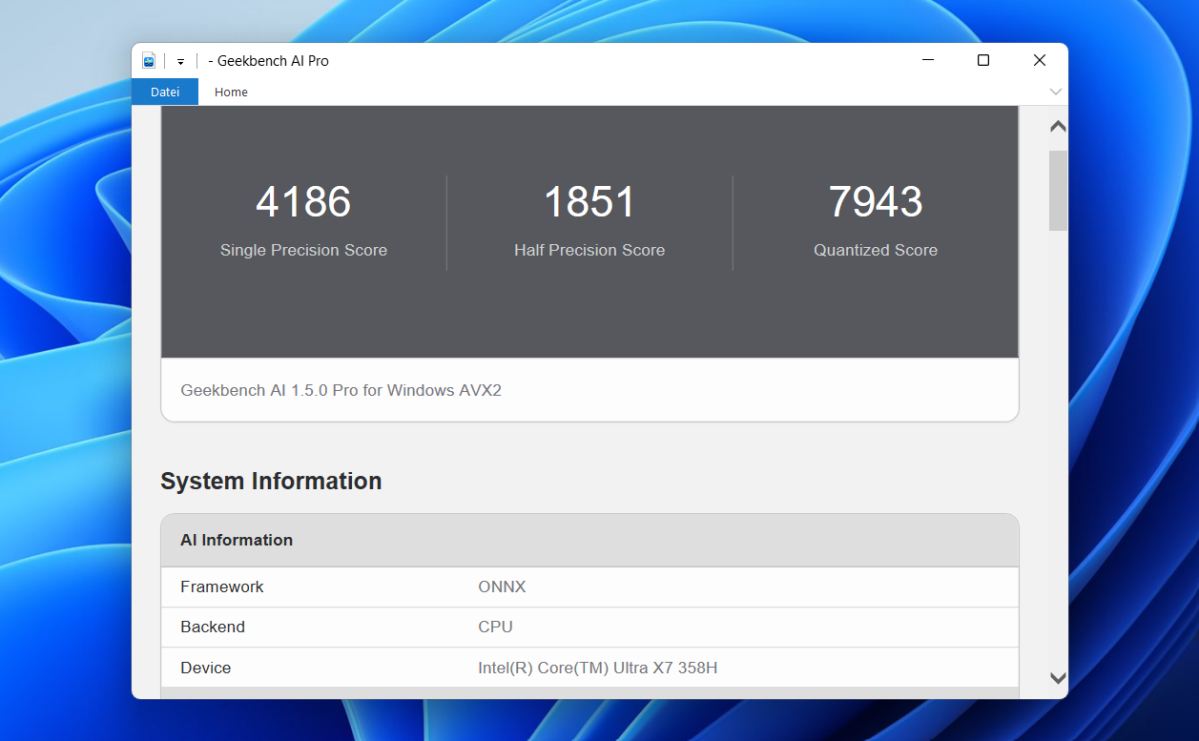Maximize the Geekbench AI Pro window

tap(983, 60)
